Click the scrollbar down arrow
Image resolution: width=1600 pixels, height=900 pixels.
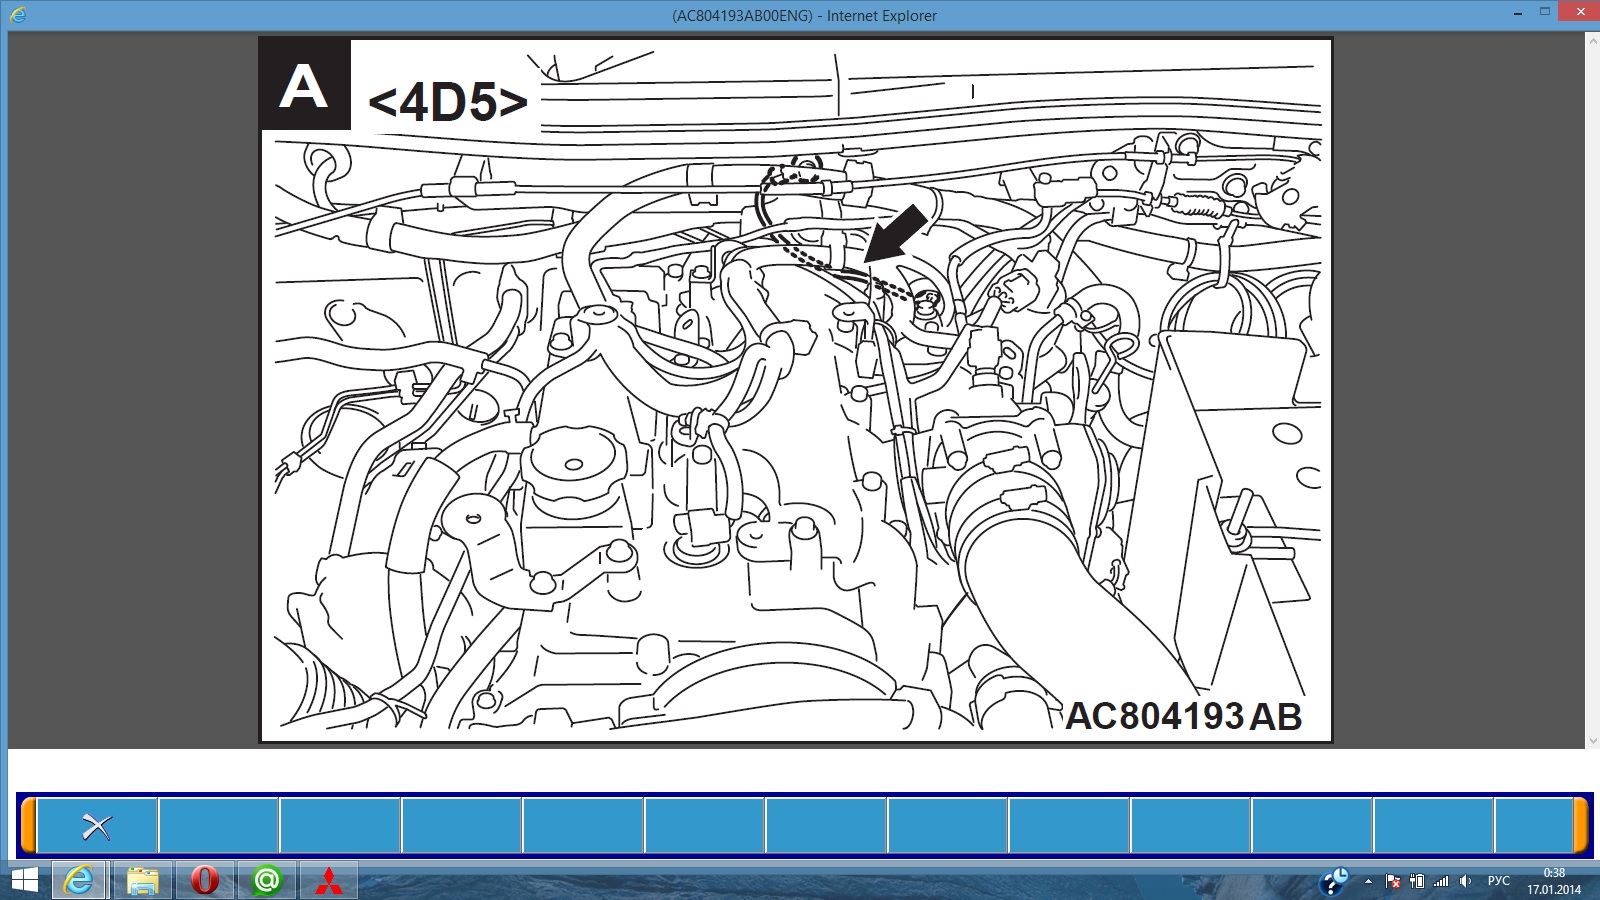1592,741
